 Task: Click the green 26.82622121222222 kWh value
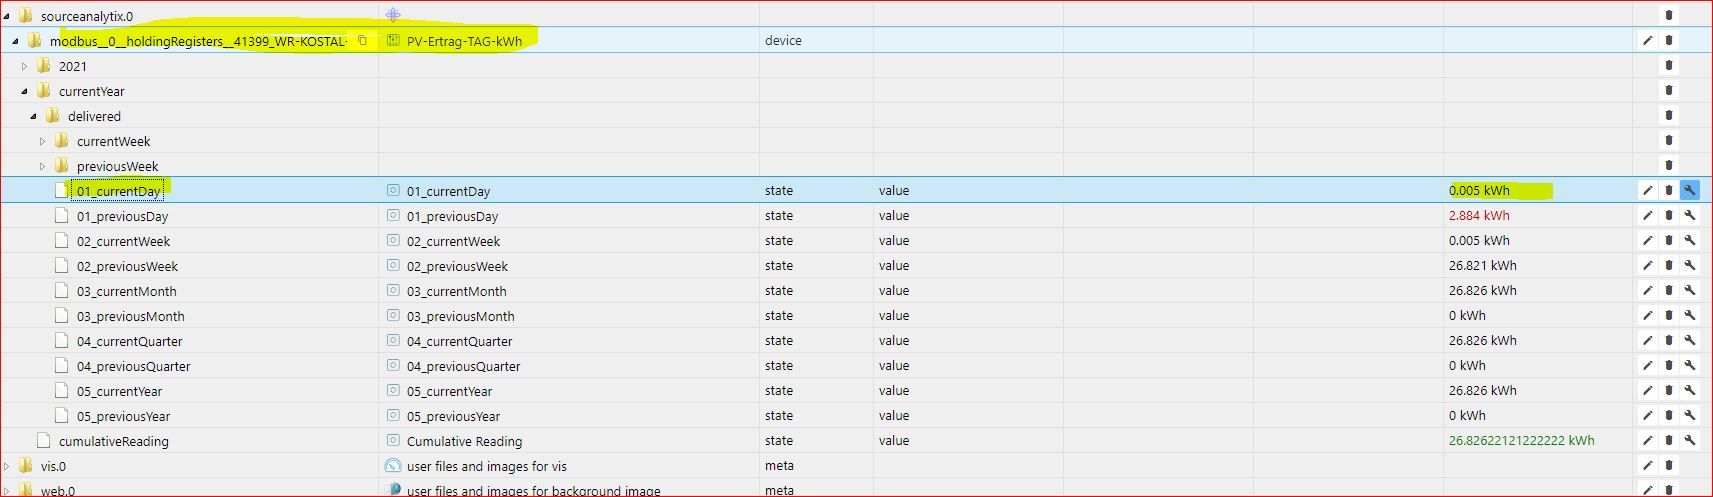(1521, 440)
